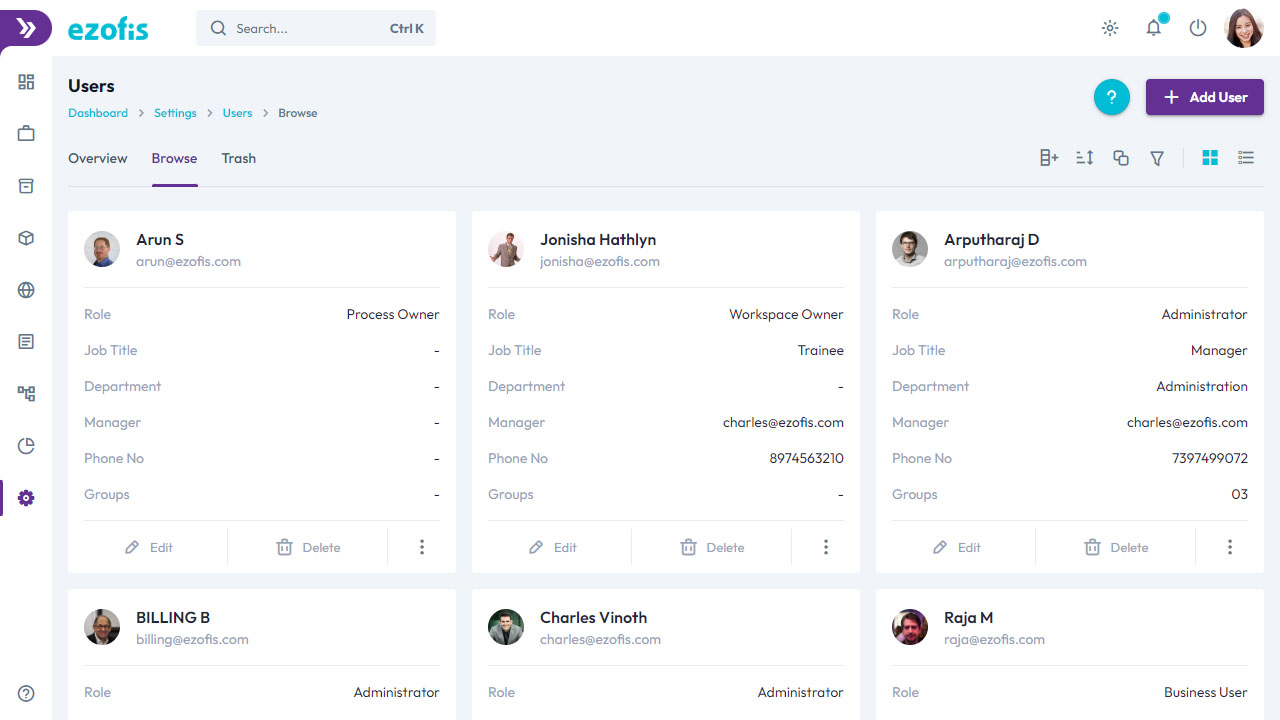
Task: Click the Search input field
Action: [x=316, y=28]
